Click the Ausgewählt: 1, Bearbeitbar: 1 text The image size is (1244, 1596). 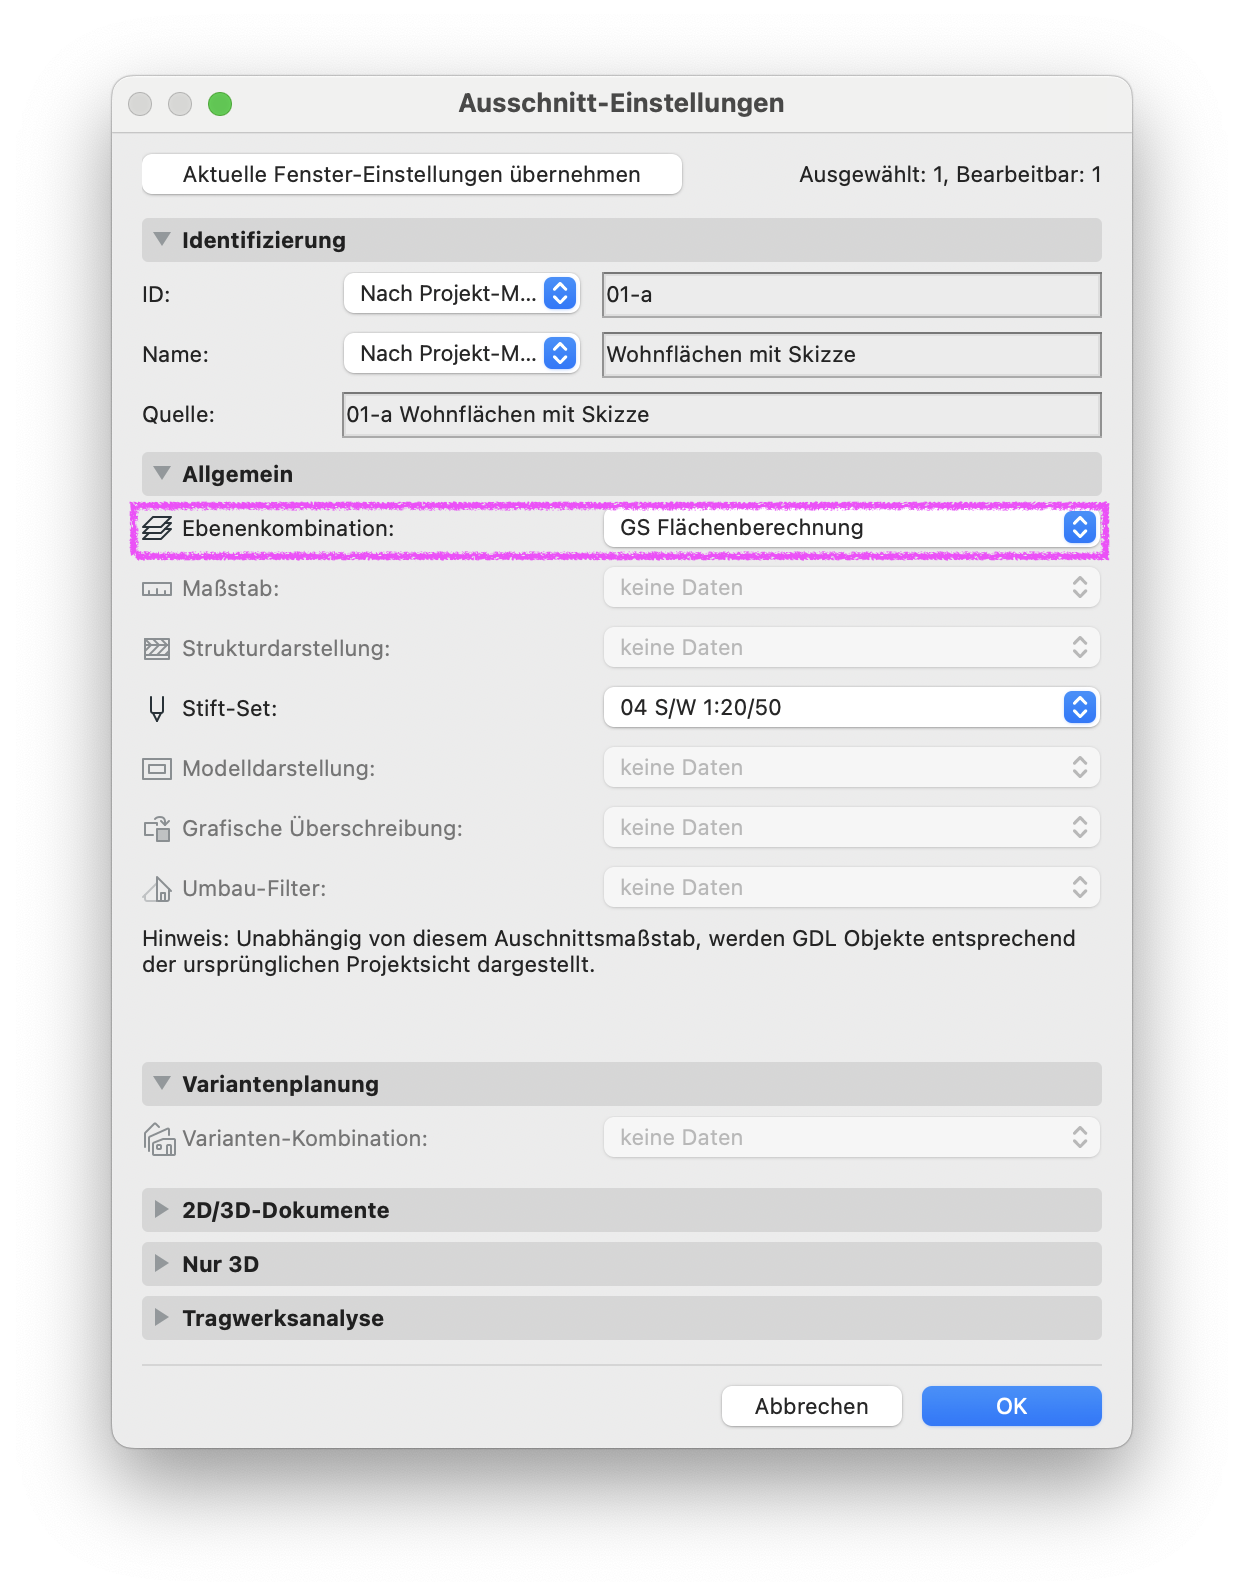tap(950, 175)
